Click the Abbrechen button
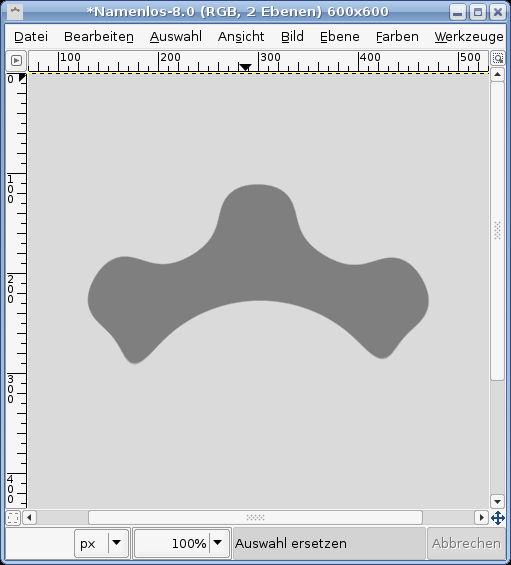This screenshot has width=511, height=565. click(466, 543)
